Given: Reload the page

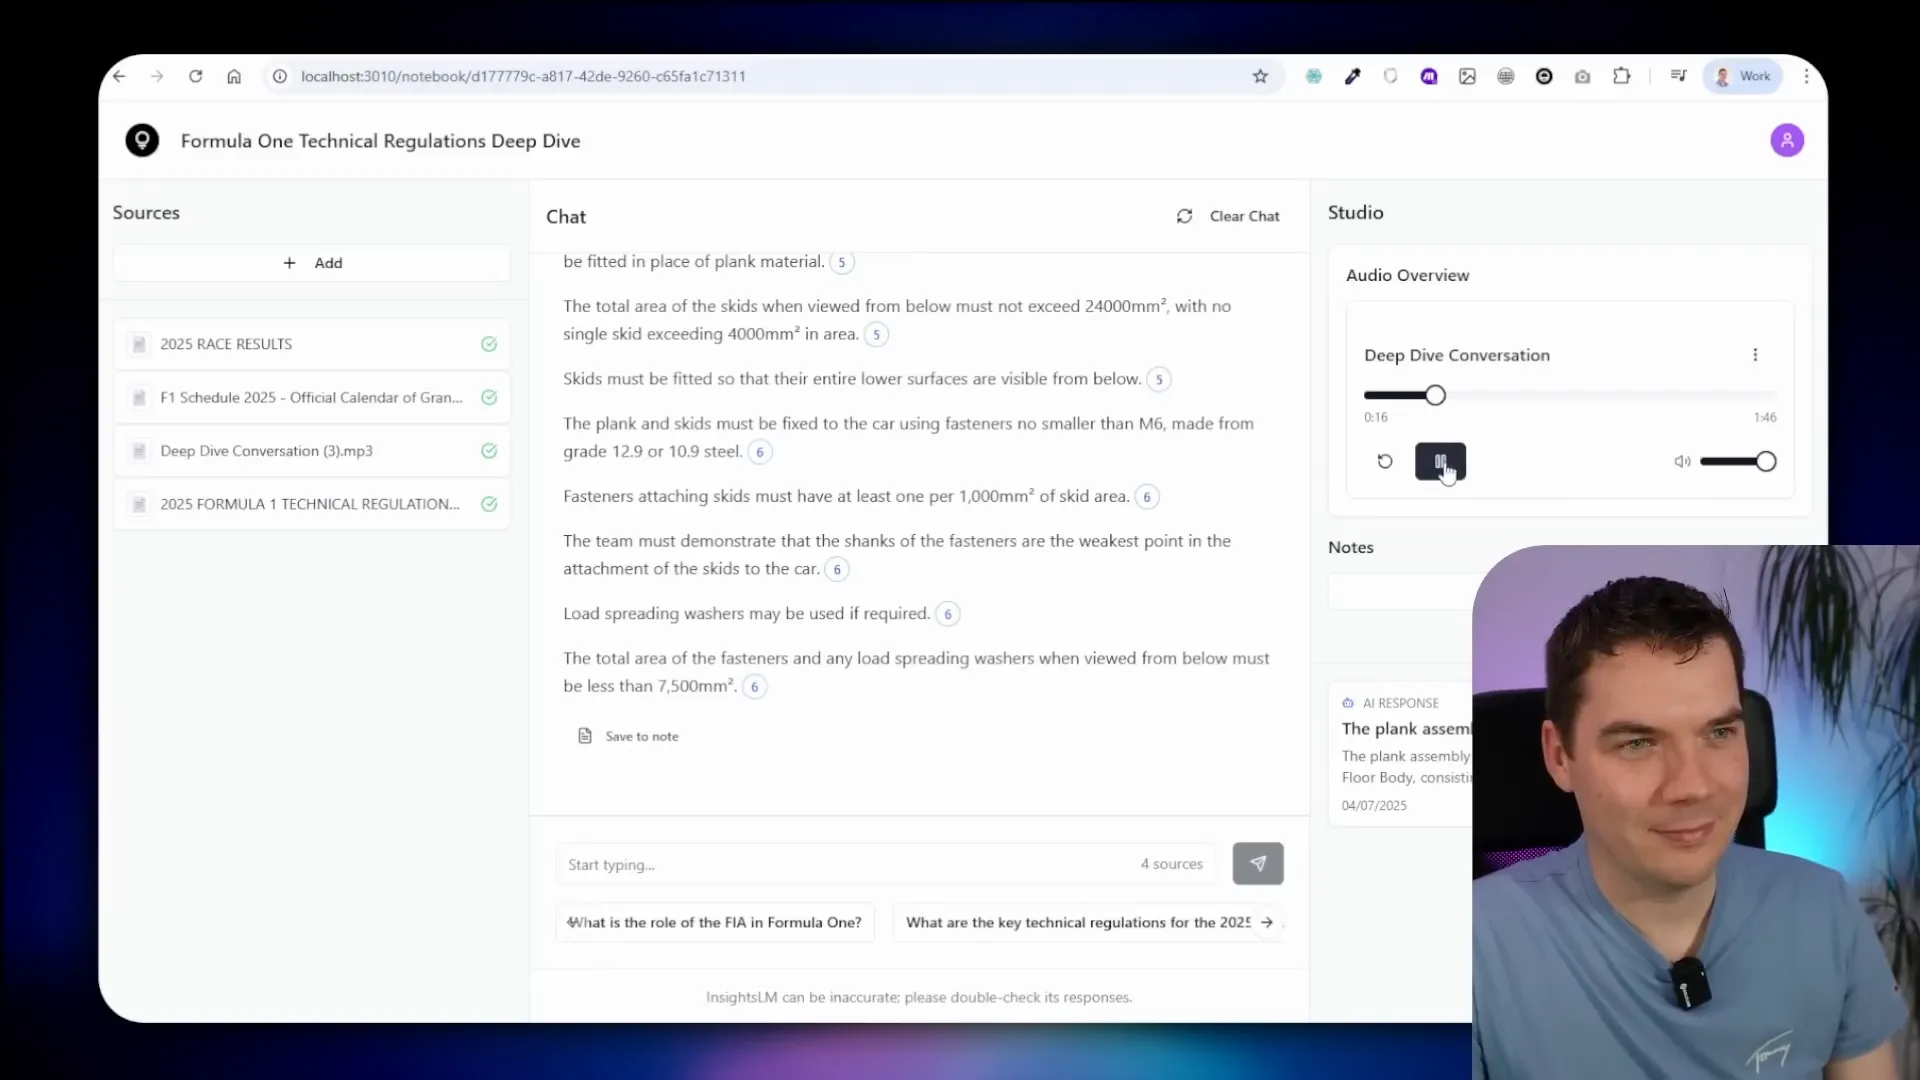Looking at the screenshot, I should pyautogui.click(x=196, y=76).
